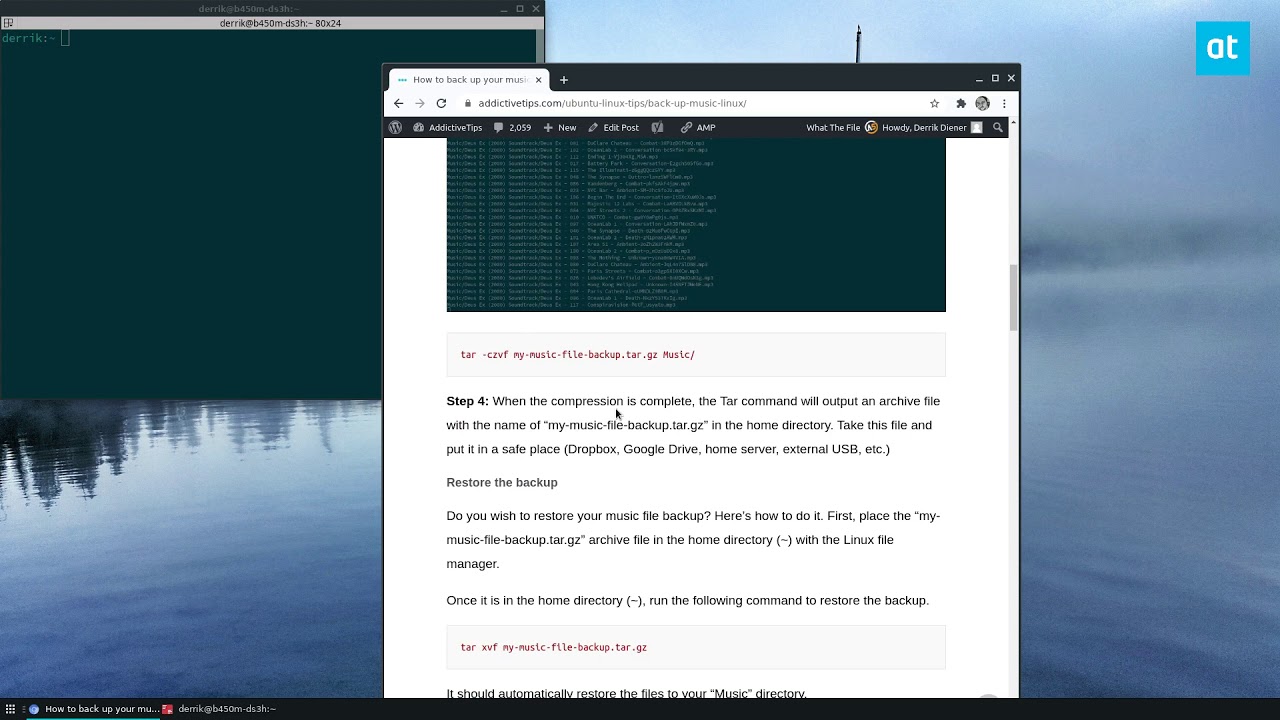The width and height of the screenshot is (1280, 720).
Task: Click the terminal prompt 'derrik:~'
Action: 28,38
